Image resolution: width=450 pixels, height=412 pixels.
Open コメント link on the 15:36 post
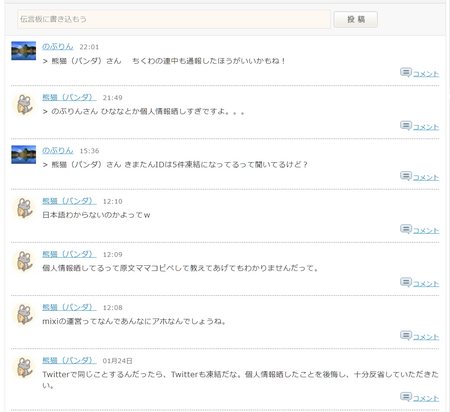coord(426,177)
